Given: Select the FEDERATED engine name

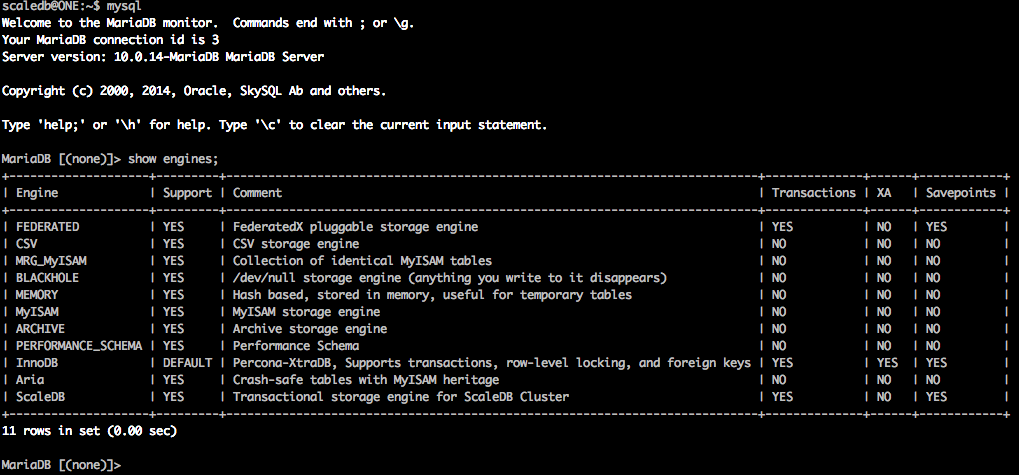Looking at the screenshot, I should [x=48, y=227].
